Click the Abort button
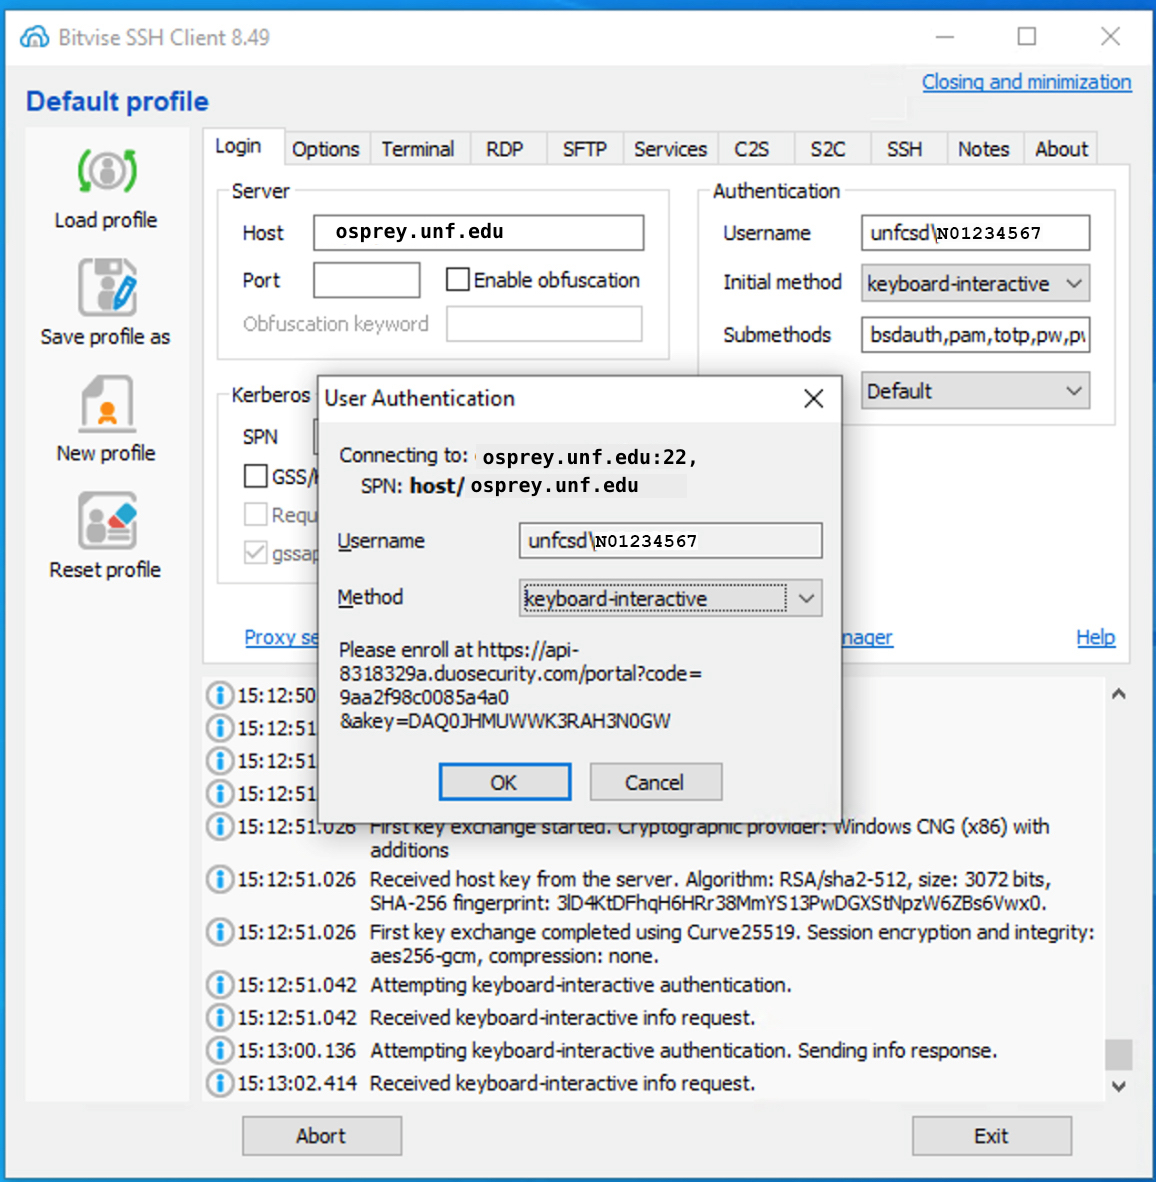Viewport: 1156px width, 1182px height. [x=322, y=1135]
